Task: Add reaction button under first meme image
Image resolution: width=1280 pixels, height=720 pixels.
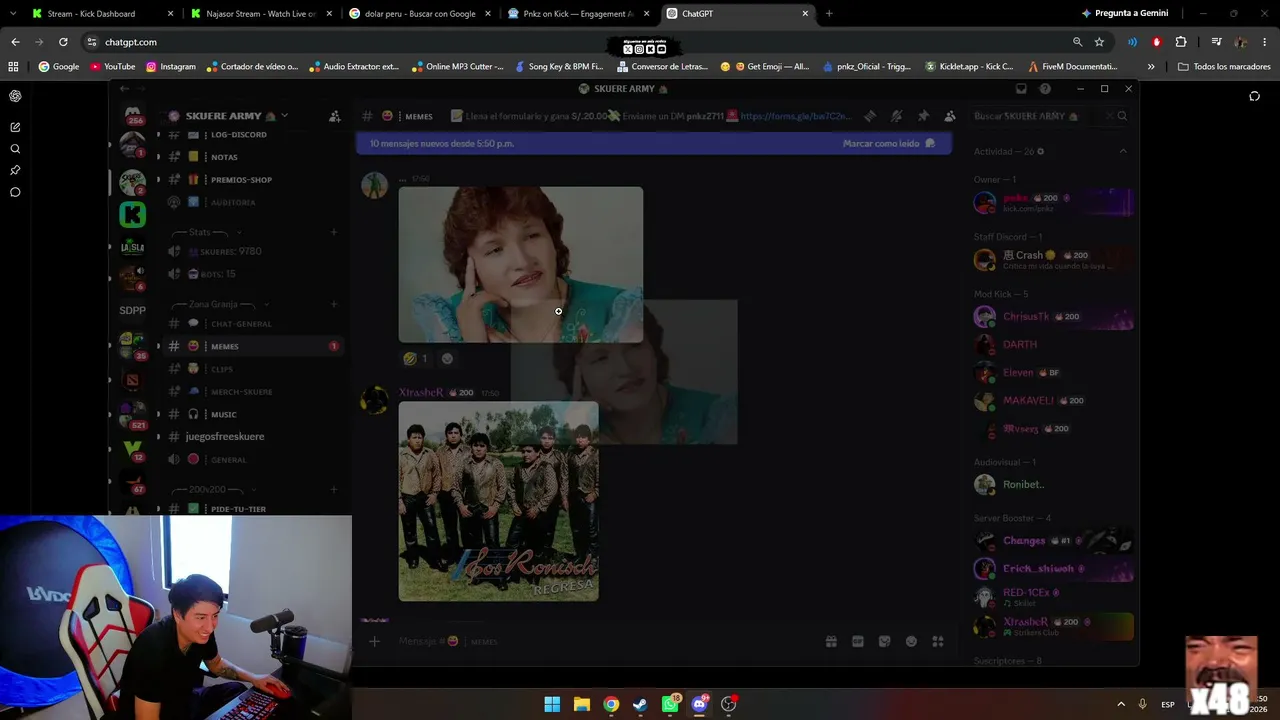Action: point(447,358)
